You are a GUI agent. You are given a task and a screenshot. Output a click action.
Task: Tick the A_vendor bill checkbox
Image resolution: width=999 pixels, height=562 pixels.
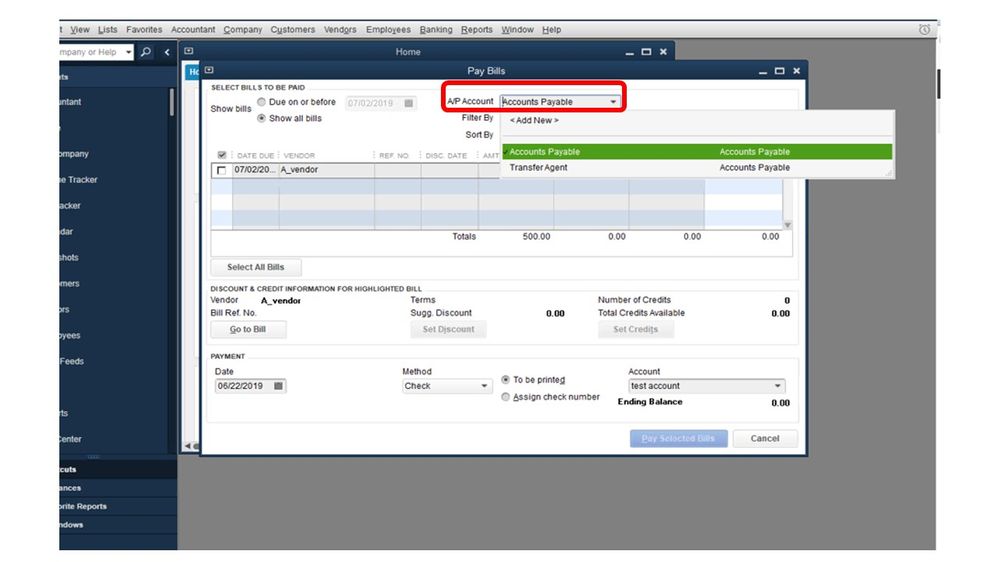(x=221, y=170)
